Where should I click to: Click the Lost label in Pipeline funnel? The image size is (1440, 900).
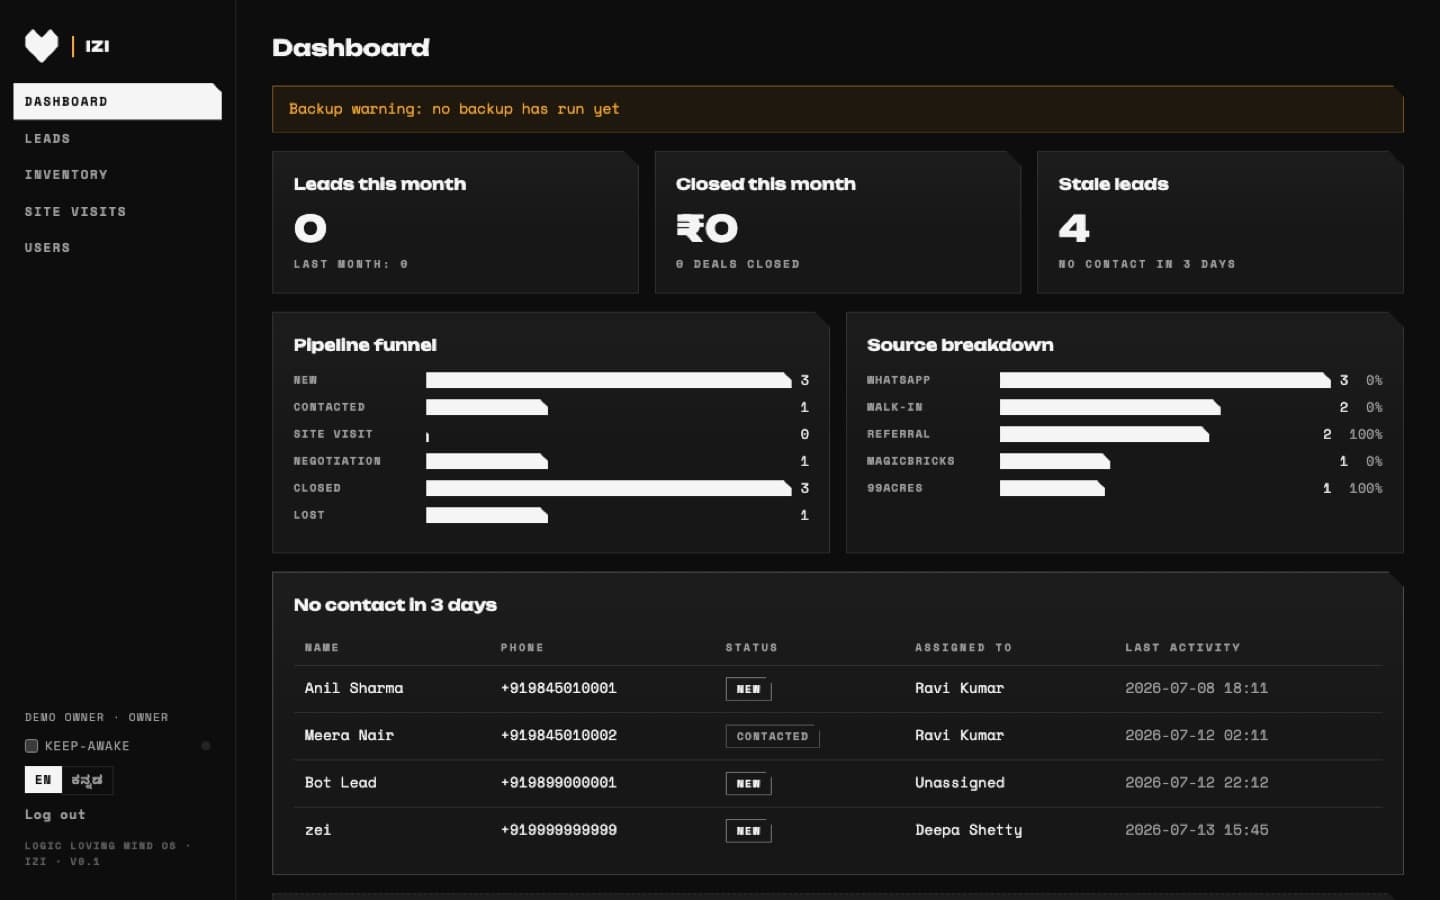pyautogui.click(x=309, y=515)
